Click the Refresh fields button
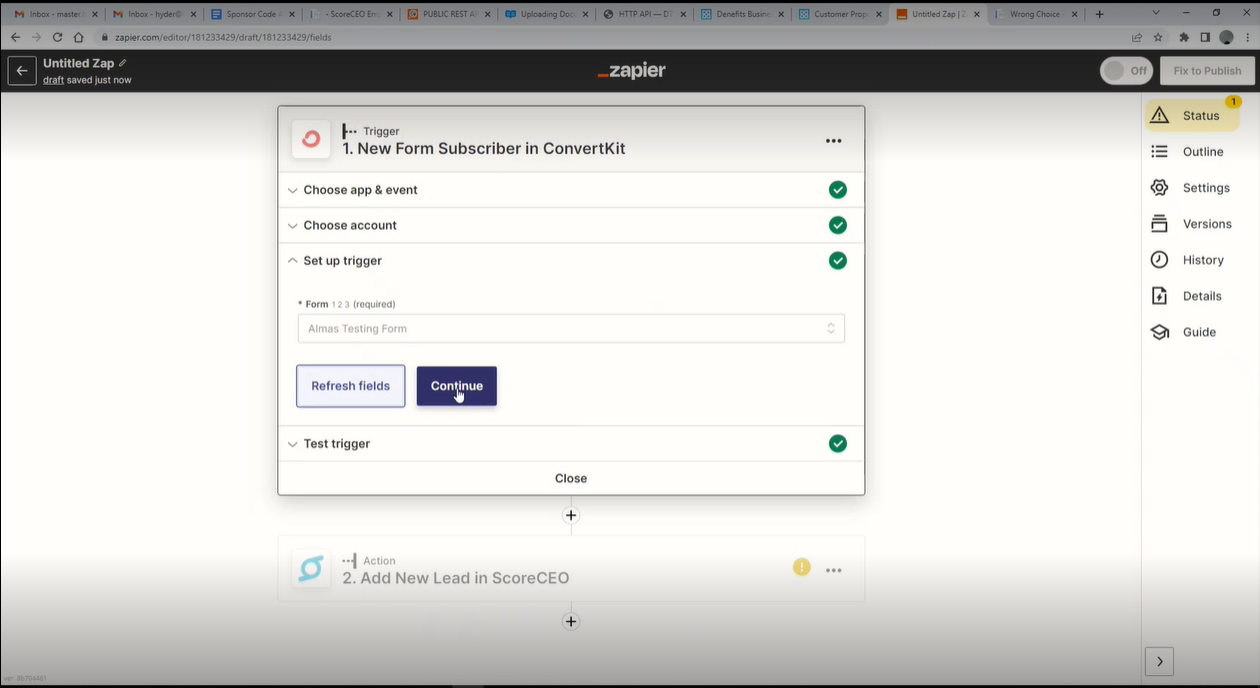The image size is (1260, 688). pyautogui.click(x=351, y=386)
